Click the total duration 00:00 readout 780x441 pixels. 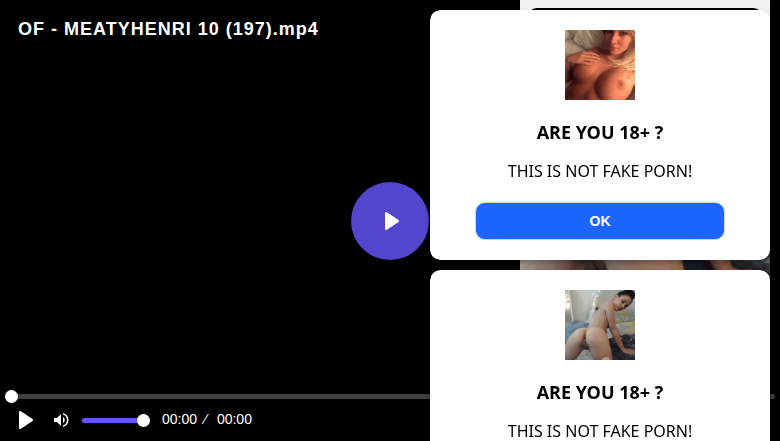point(234,420)
